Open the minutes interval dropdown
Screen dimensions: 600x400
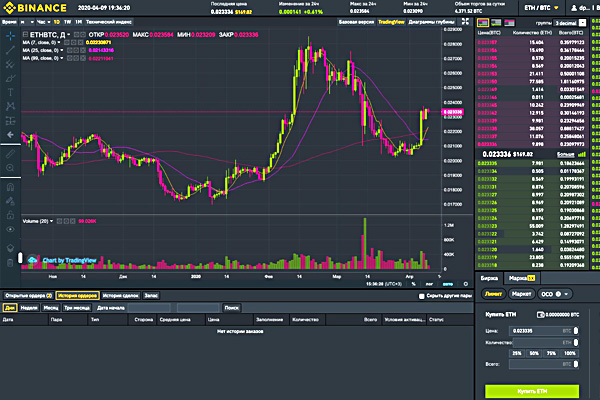28,22
